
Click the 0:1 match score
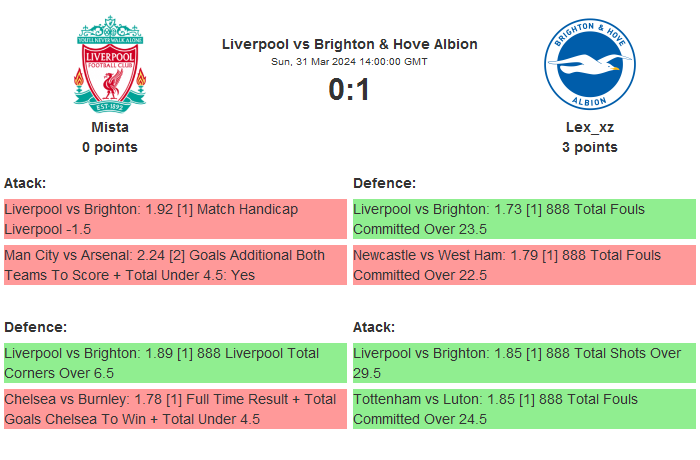pyautogui.click(x=349, y=90)
